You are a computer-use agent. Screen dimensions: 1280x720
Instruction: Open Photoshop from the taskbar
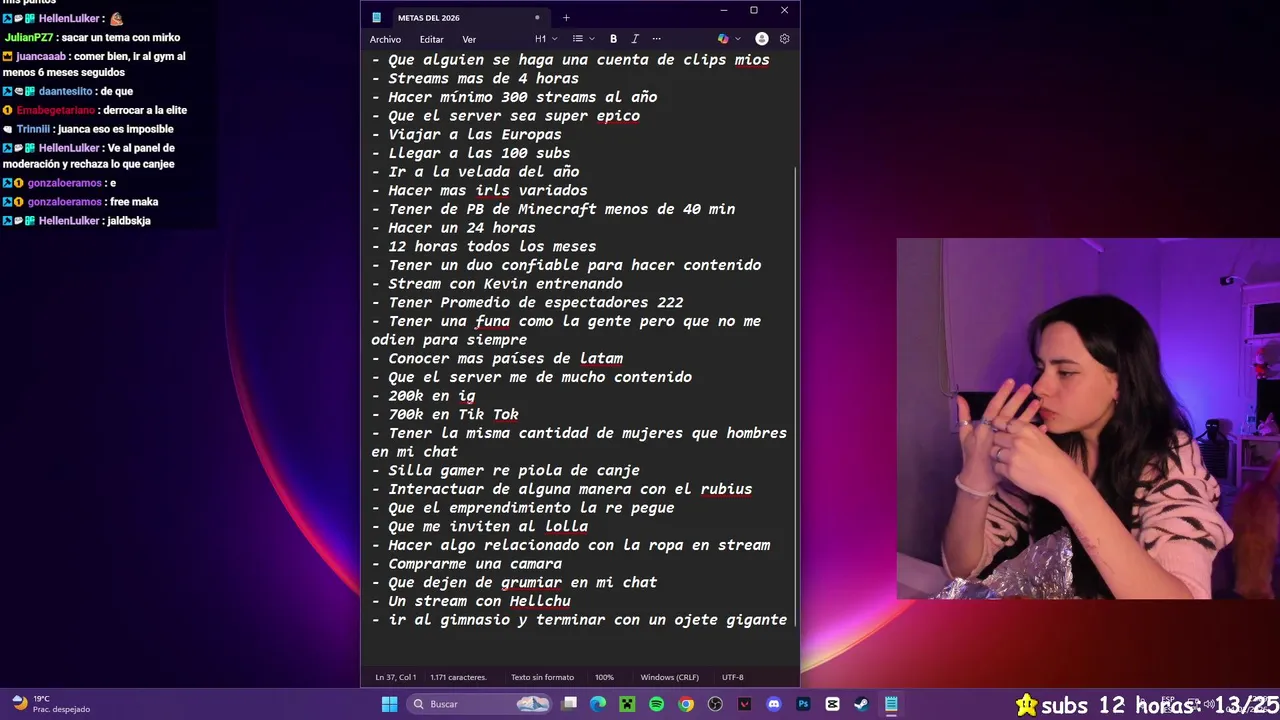point(803,704)
